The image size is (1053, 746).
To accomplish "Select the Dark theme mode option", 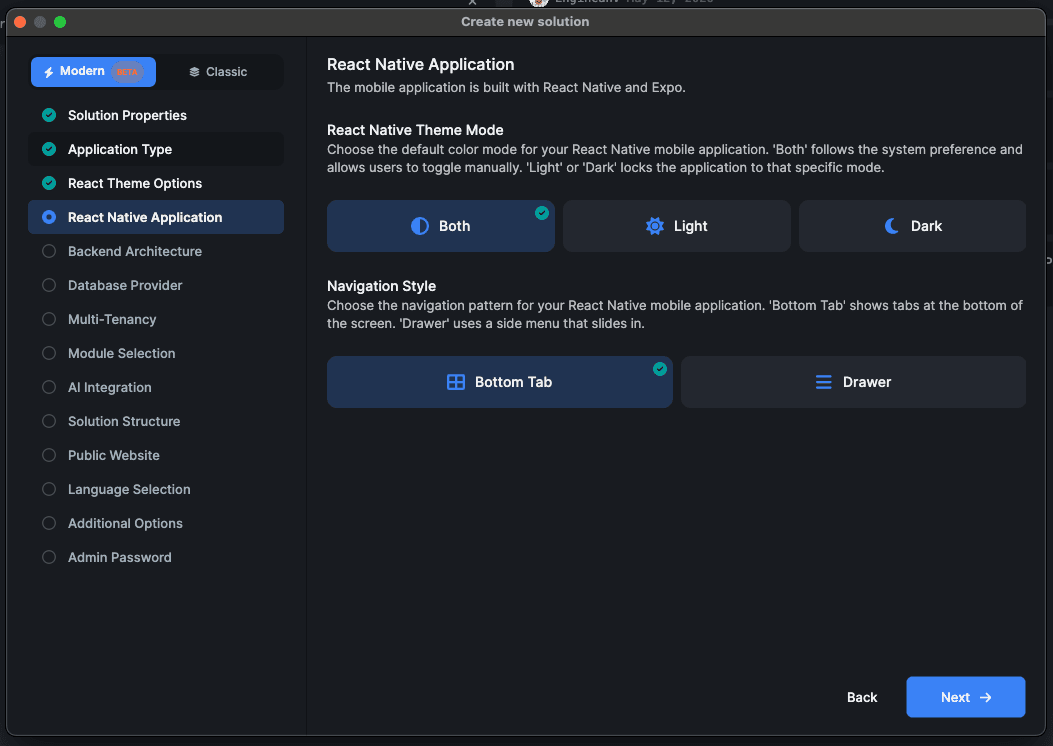I will pos(913,226).
